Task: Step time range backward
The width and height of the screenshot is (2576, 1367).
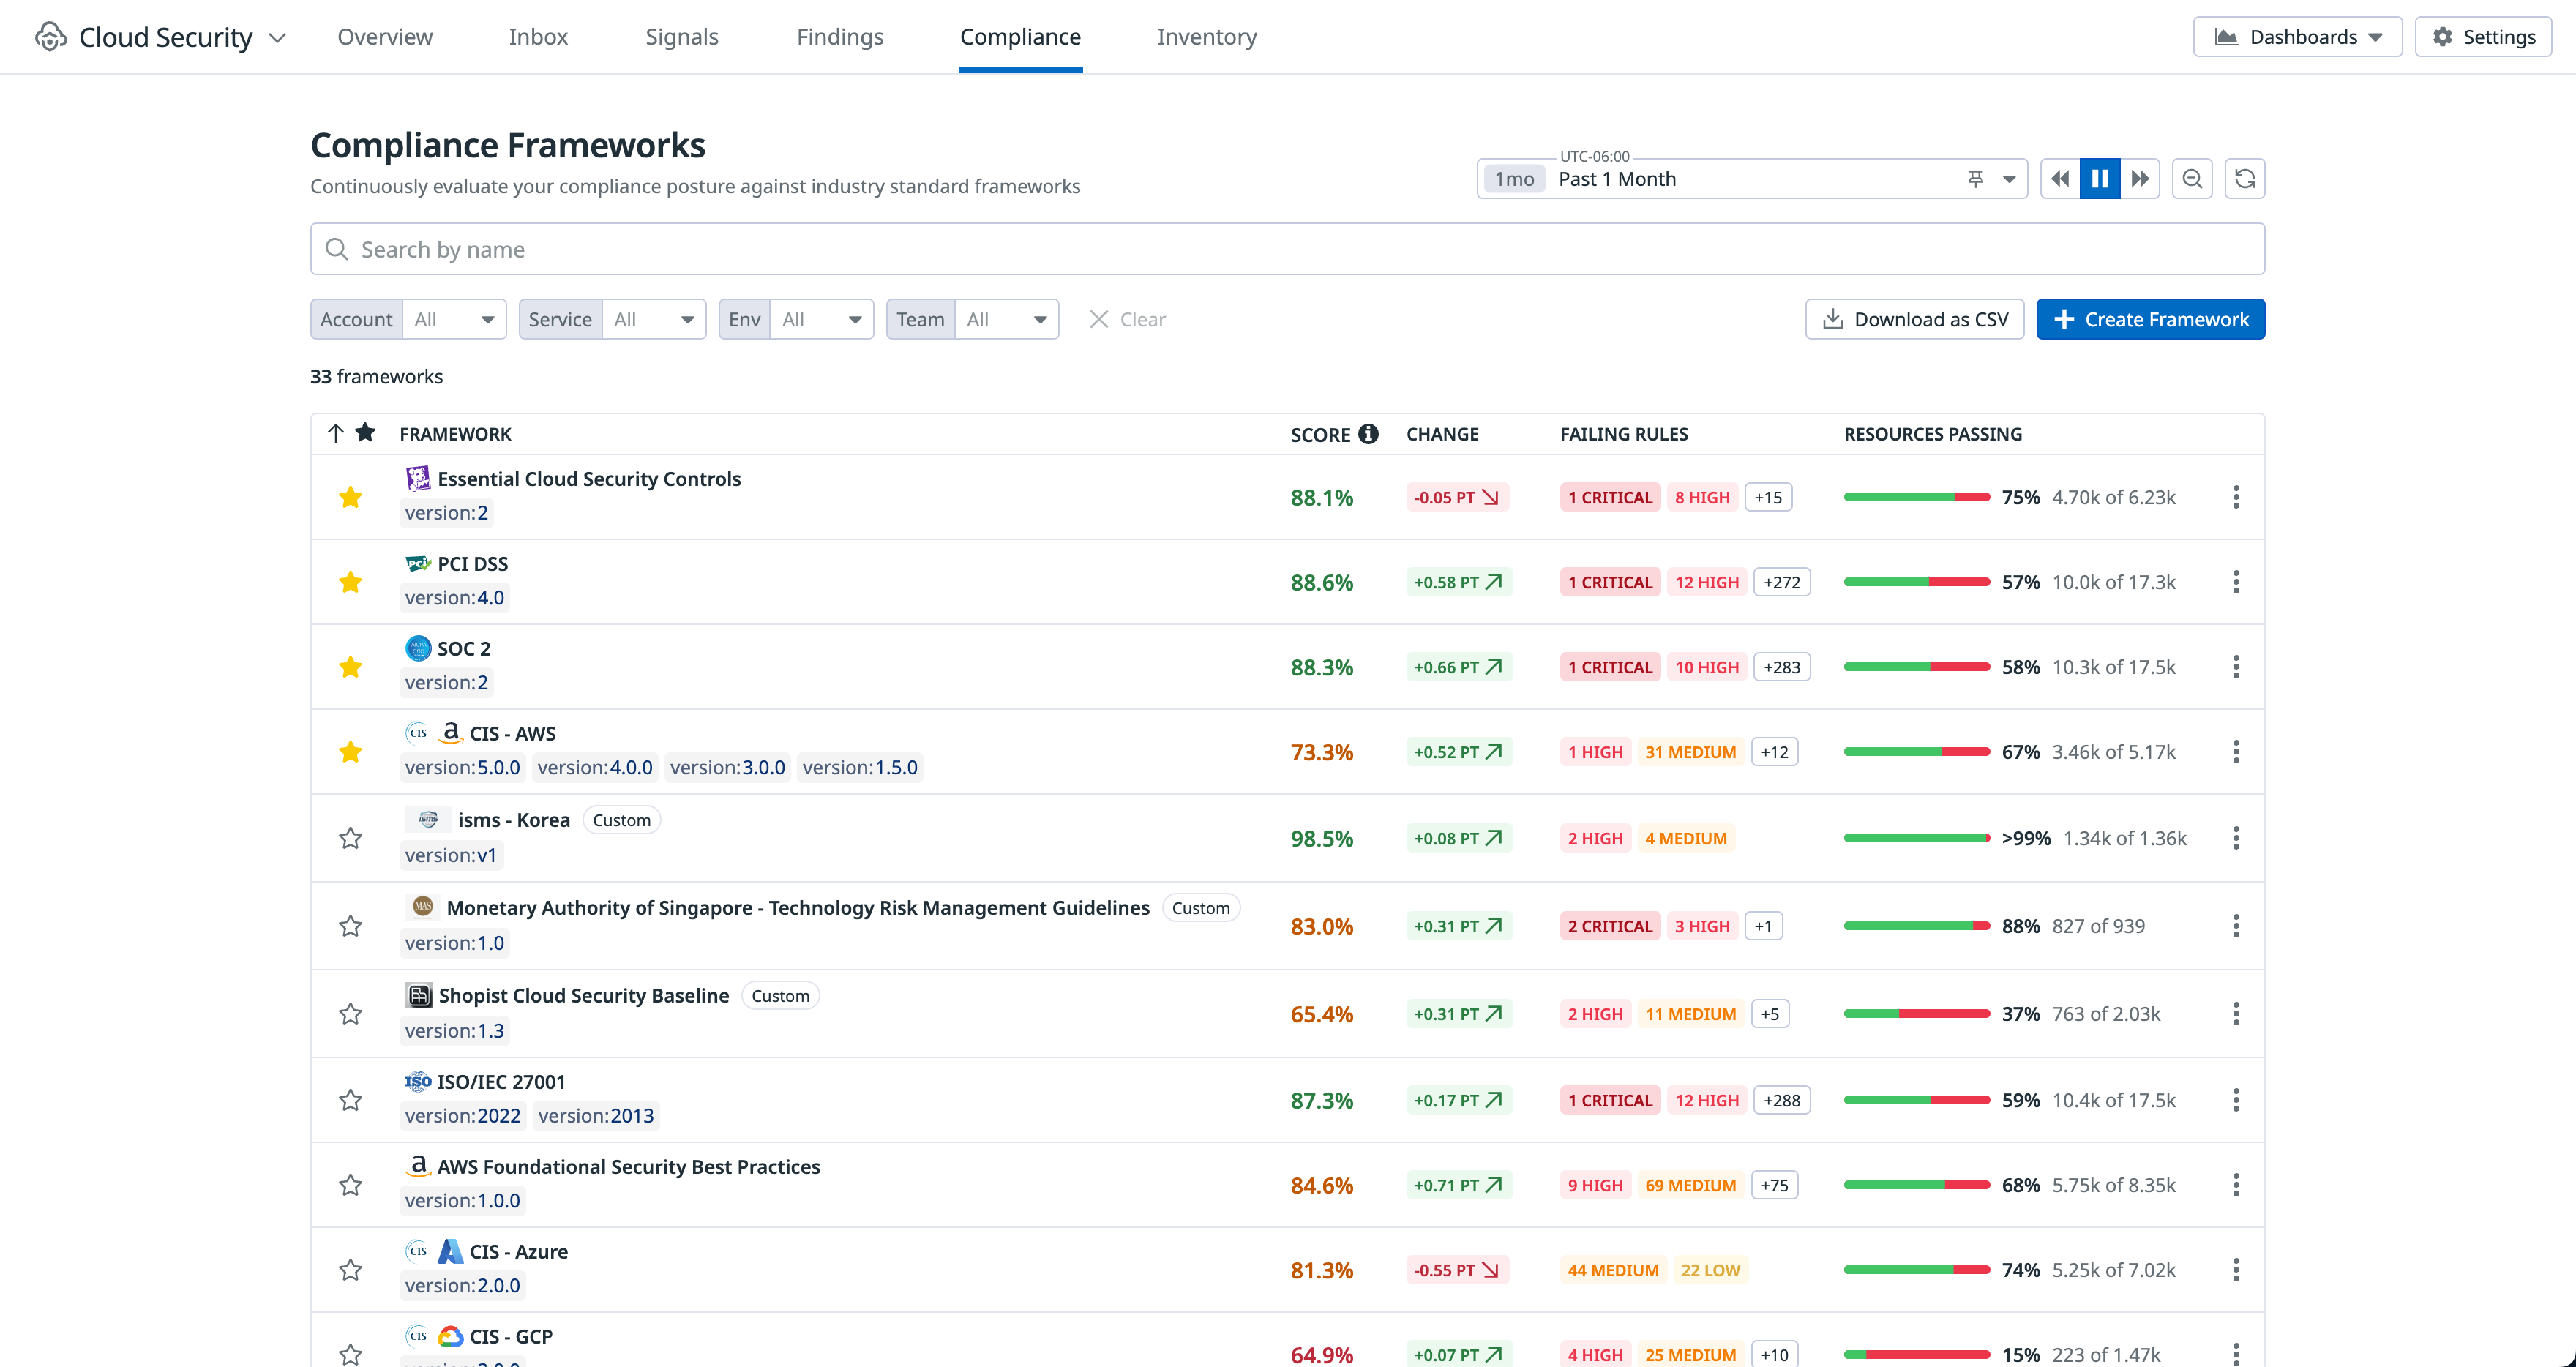Action: 2060,179
